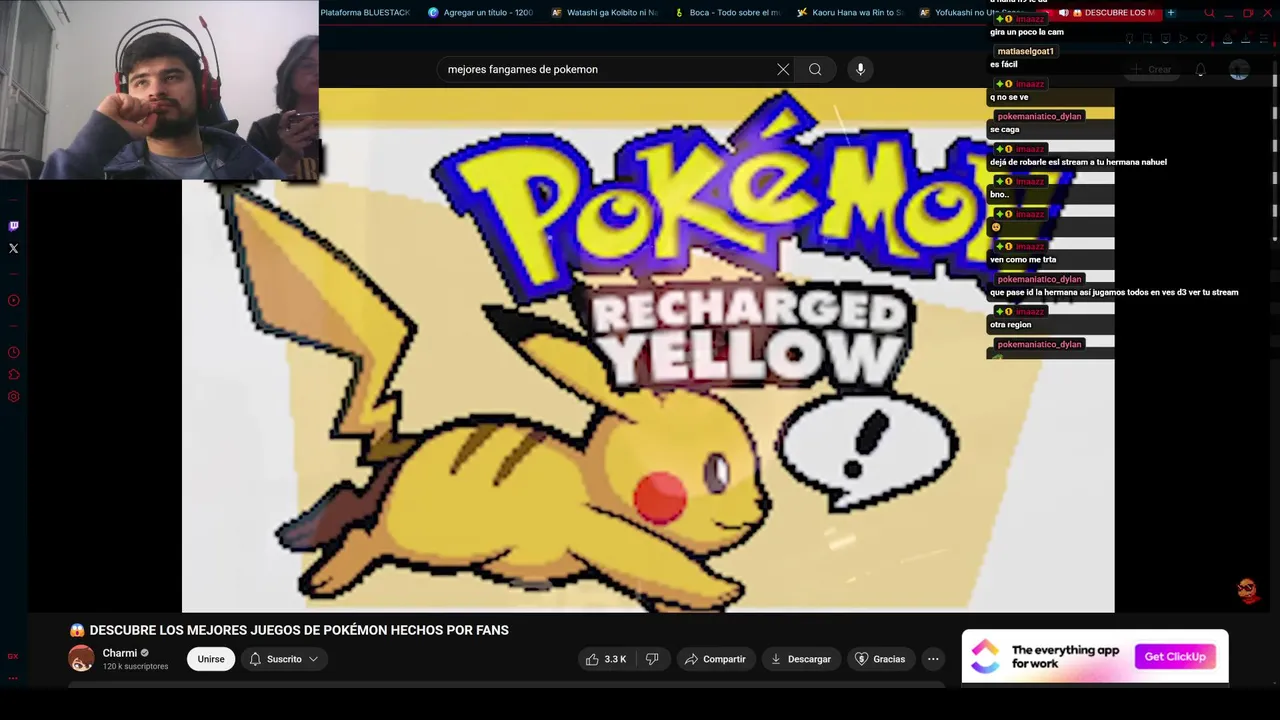Expand the Suscrito notification dropdown
Image resolution: width=1280 pixels, height=720 pixels.
[284, 659]
